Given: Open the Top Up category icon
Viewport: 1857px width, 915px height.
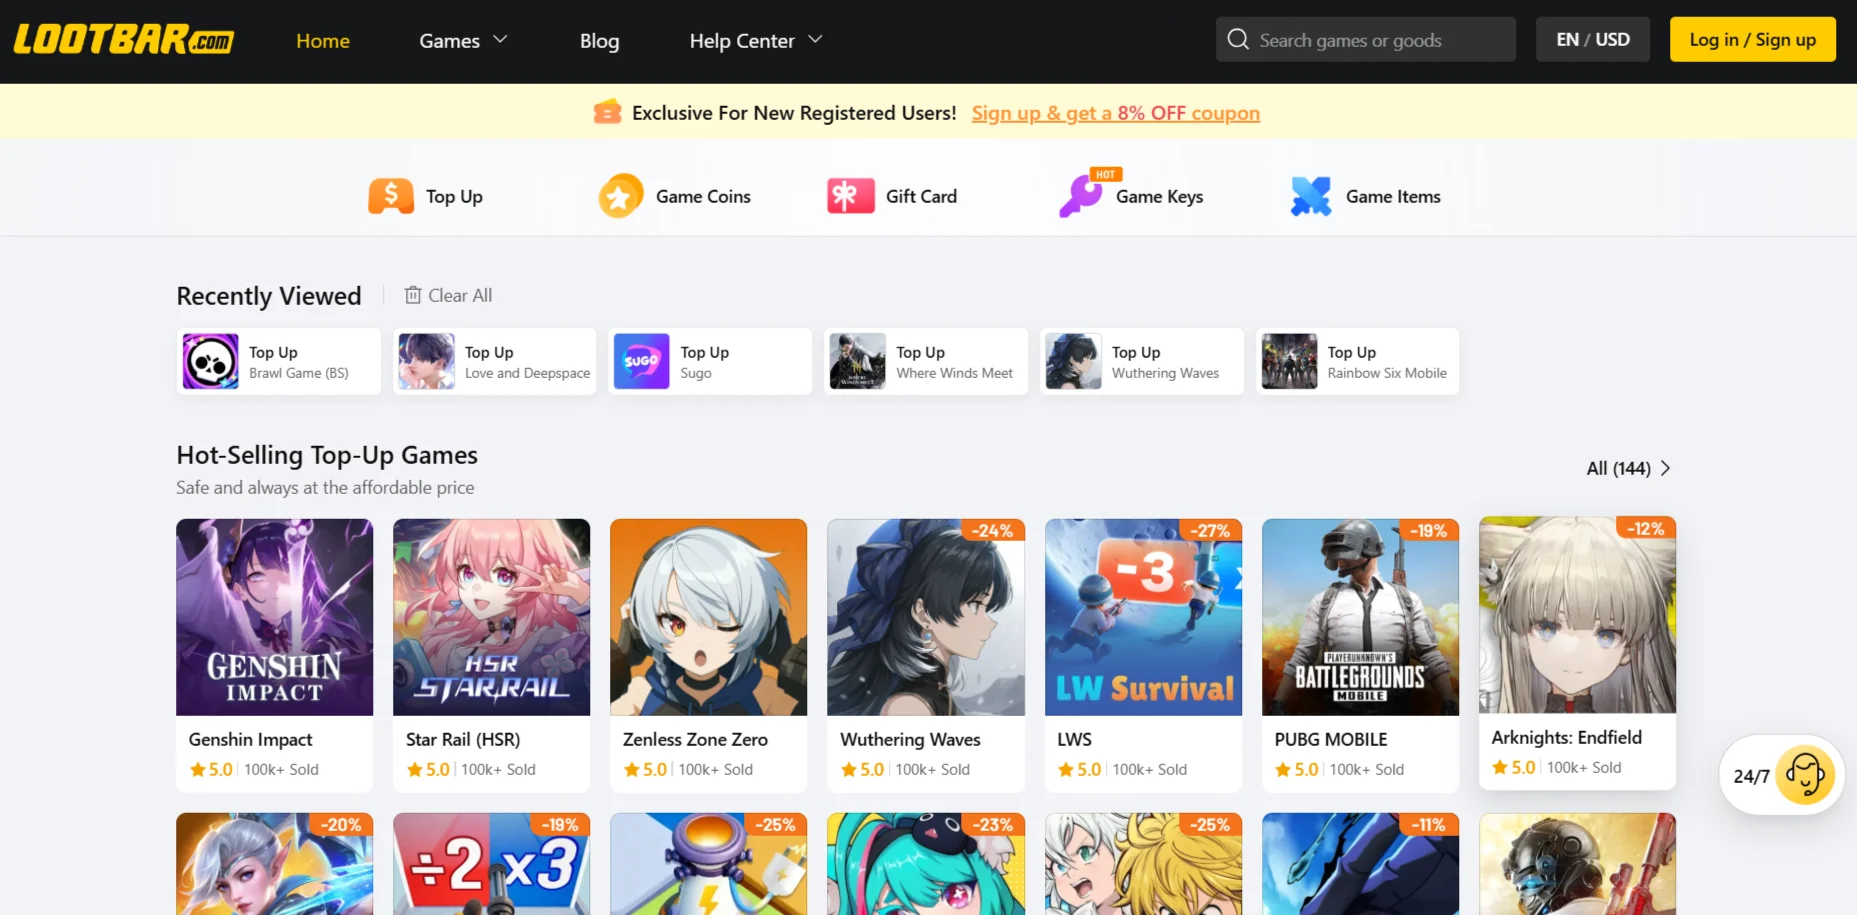Looking at the screenshot, I should pyautogui.click(x=391, y=196).
